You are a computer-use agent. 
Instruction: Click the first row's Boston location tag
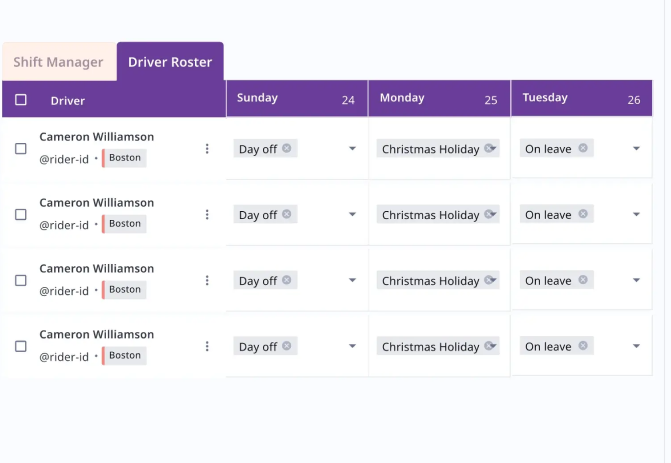pyautogui.click(x=124, y=158)
